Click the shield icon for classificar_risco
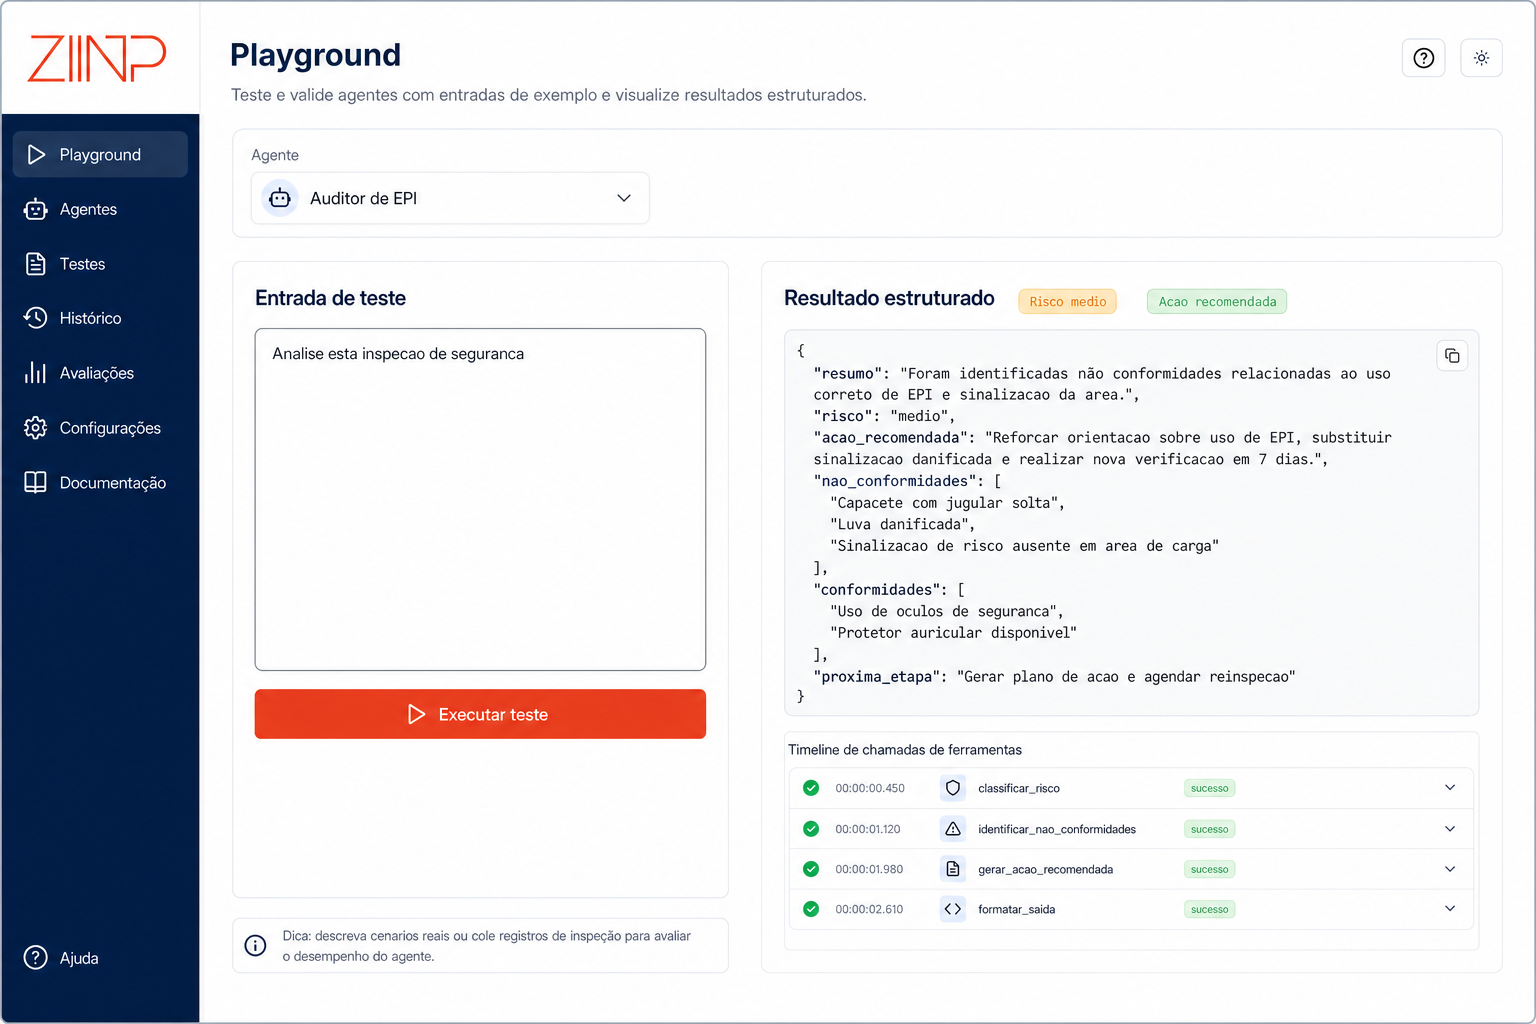The height and width of the screenshot is (1024, 1536). pos(953,788)
